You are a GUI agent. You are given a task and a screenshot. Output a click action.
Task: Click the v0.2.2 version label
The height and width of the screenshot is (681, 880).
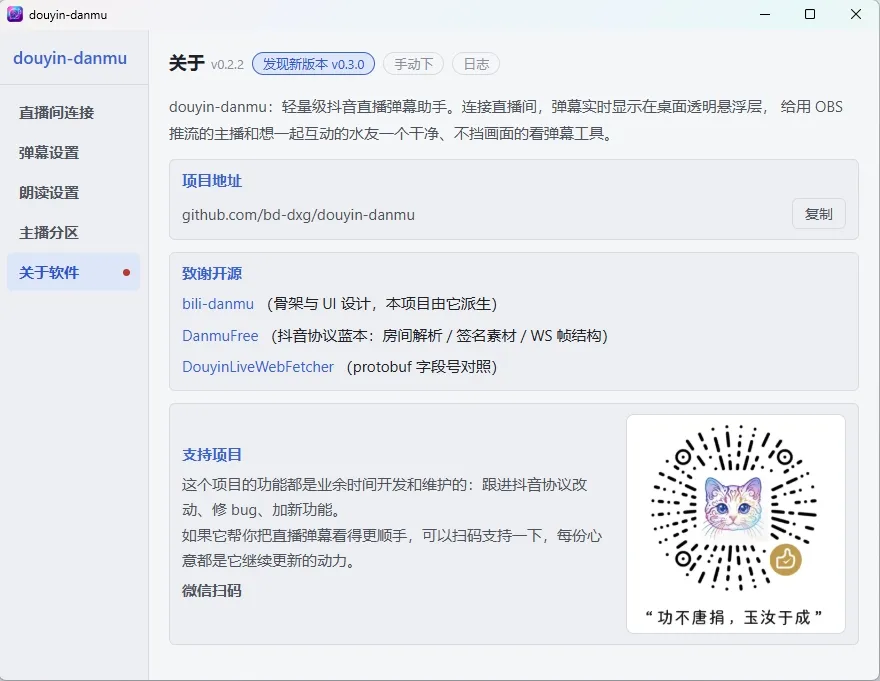point(227,65)
